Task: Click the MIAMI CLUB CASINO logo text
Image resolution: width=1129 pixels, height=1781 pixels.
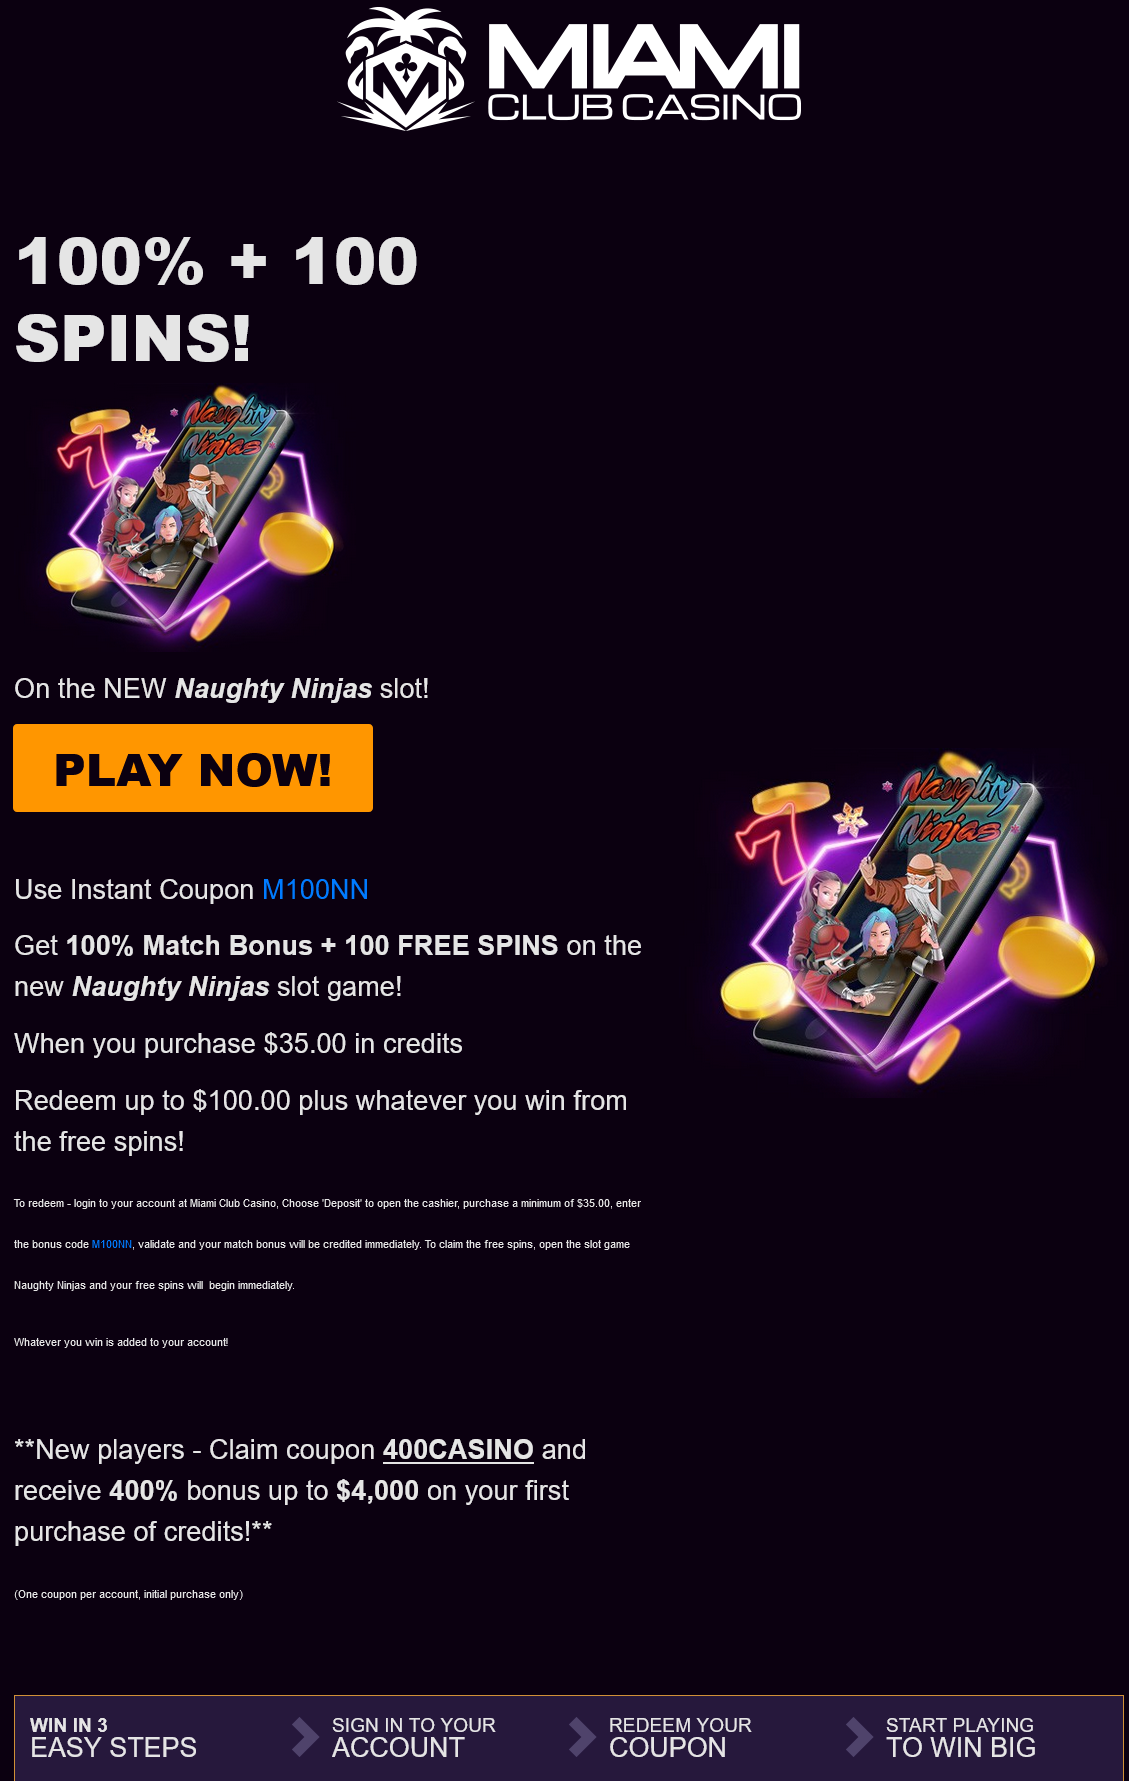Action: (x=644, y=73)
